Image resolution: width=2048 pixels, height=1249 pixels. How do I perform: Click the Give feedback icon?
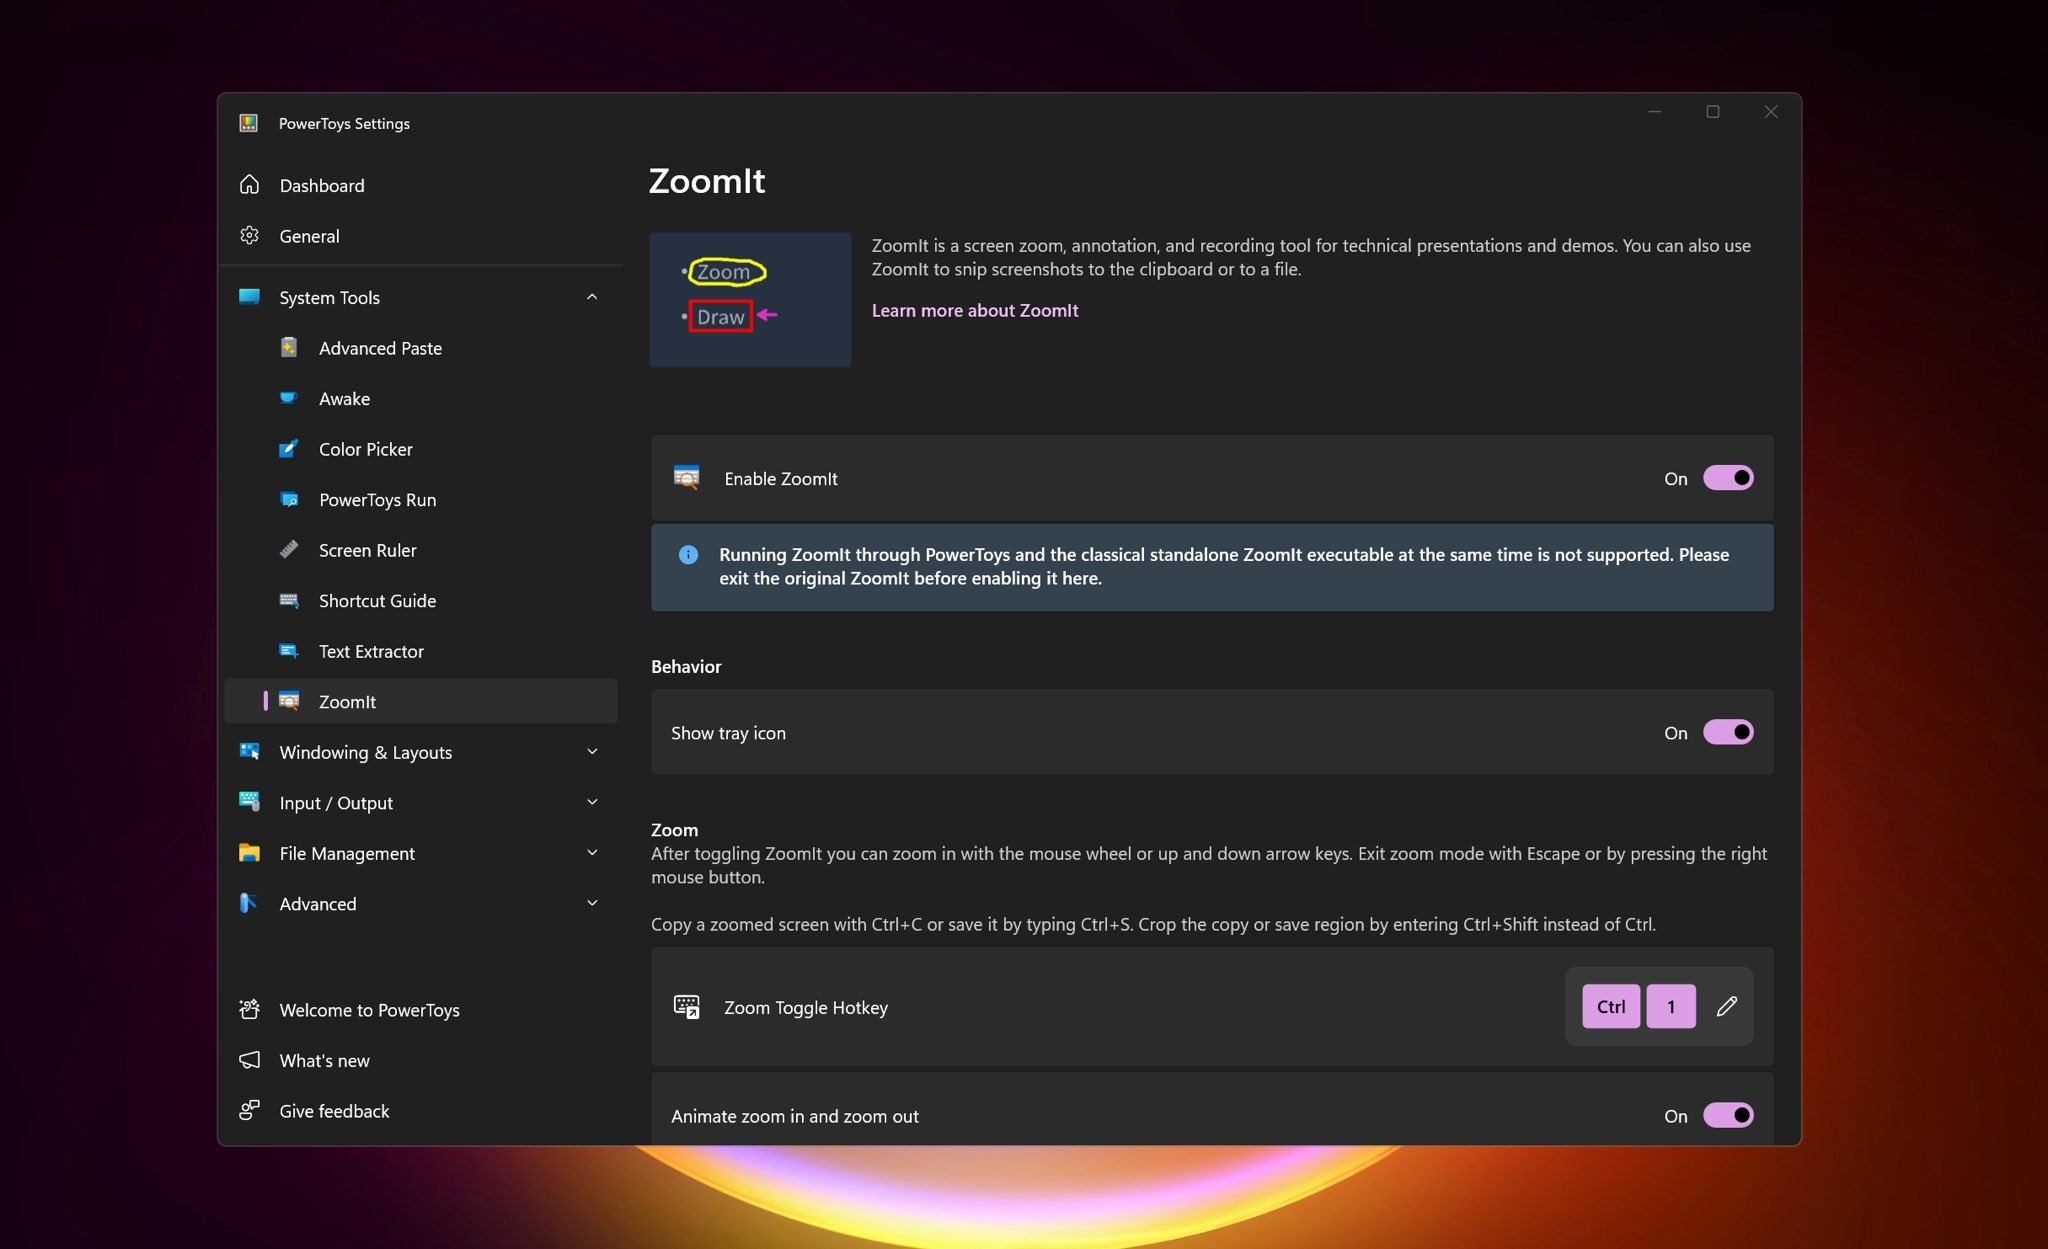pyautogui.click(x=249, y=1110)
